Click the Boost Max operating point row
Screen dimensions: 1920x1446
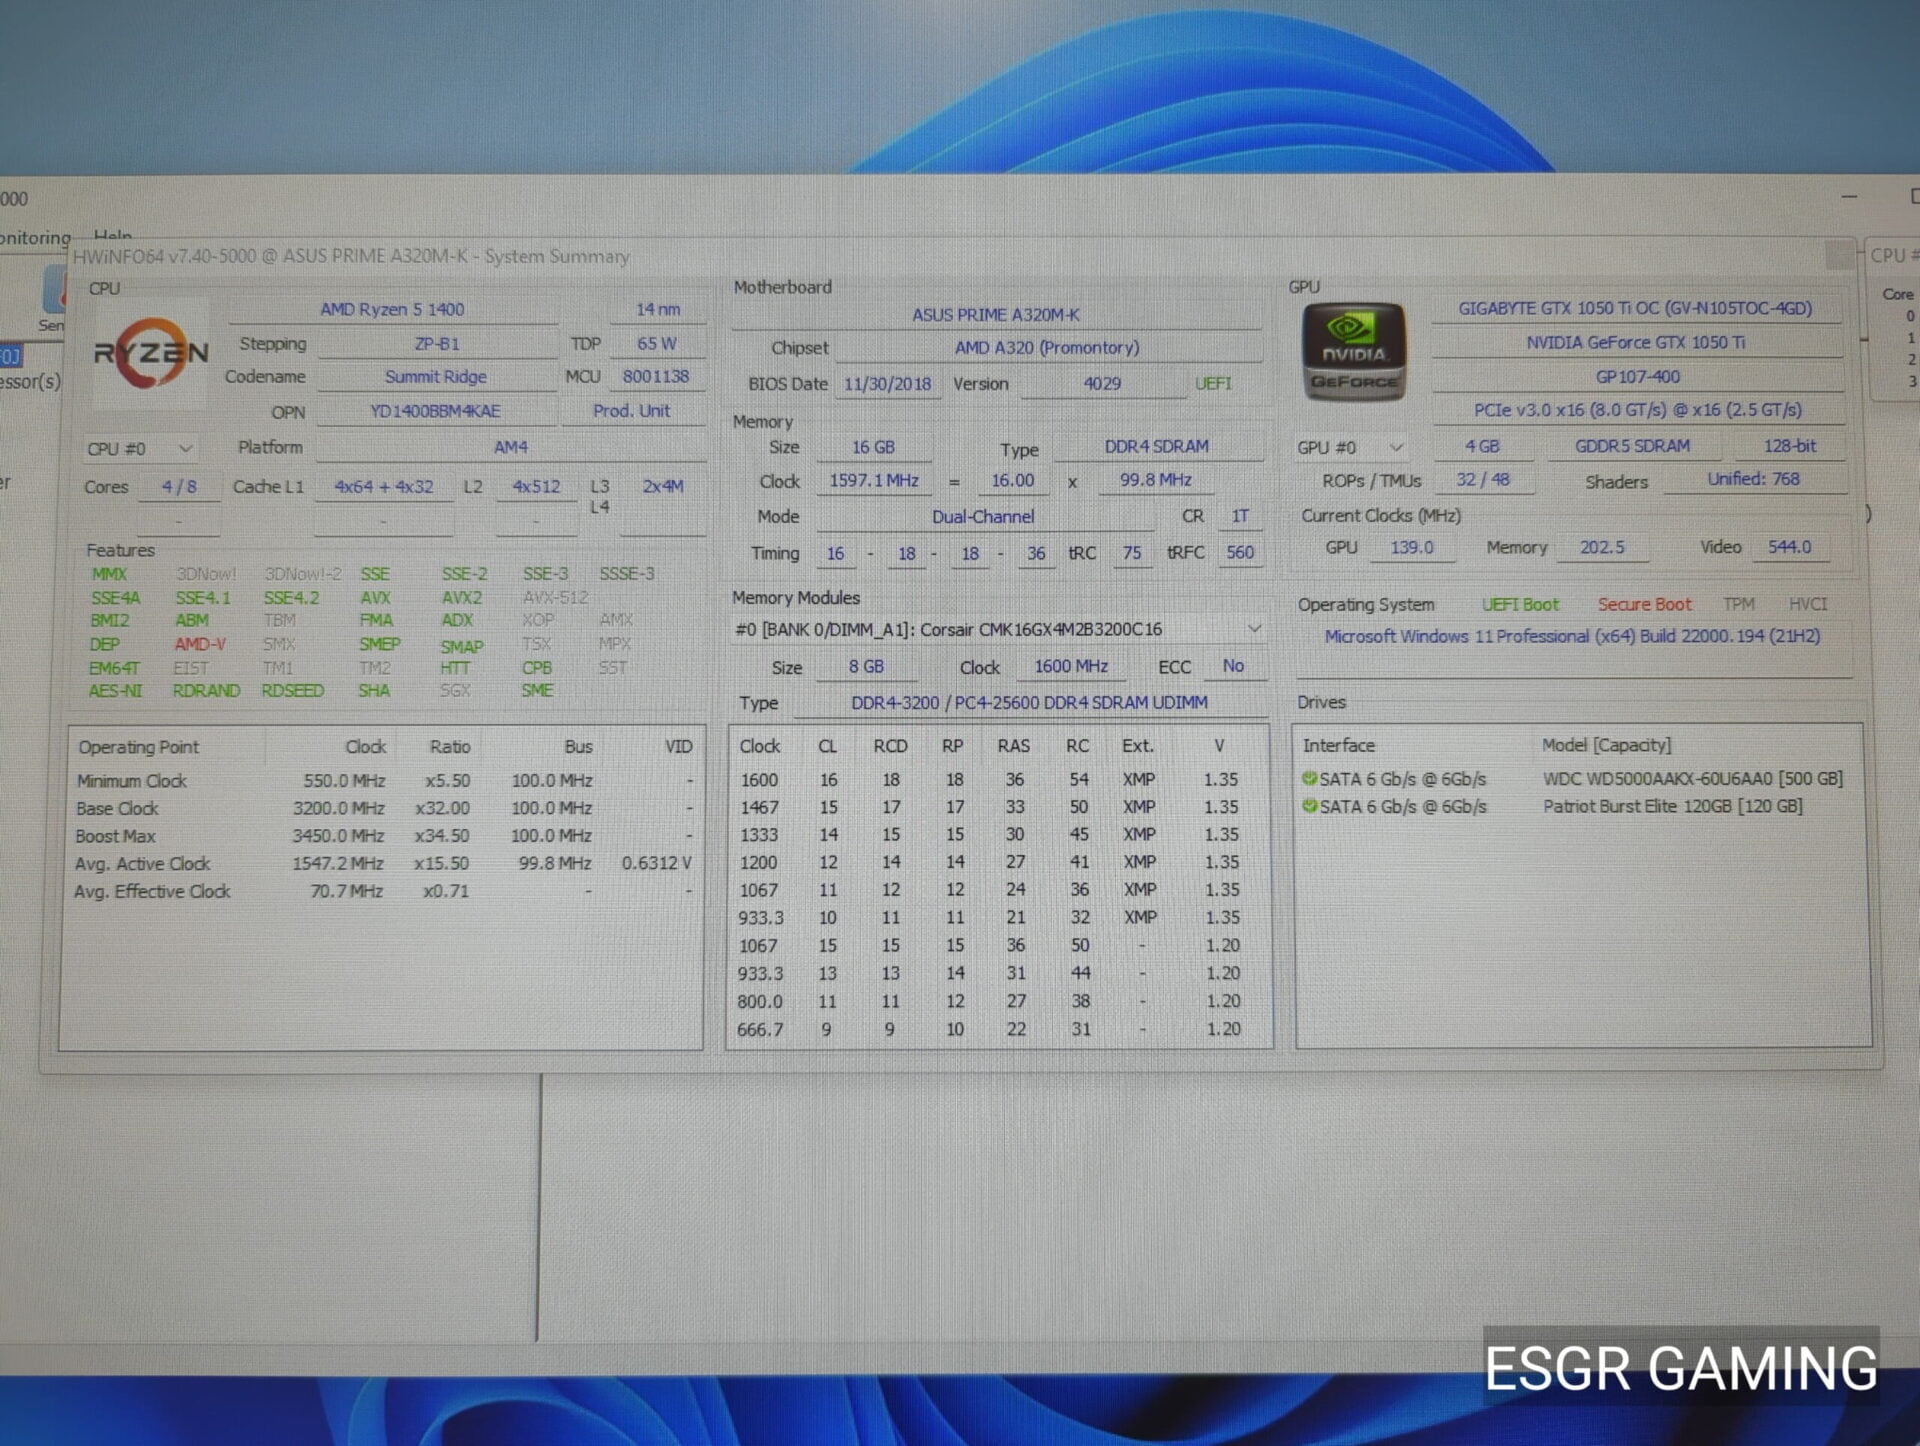[x=383, y=836]
